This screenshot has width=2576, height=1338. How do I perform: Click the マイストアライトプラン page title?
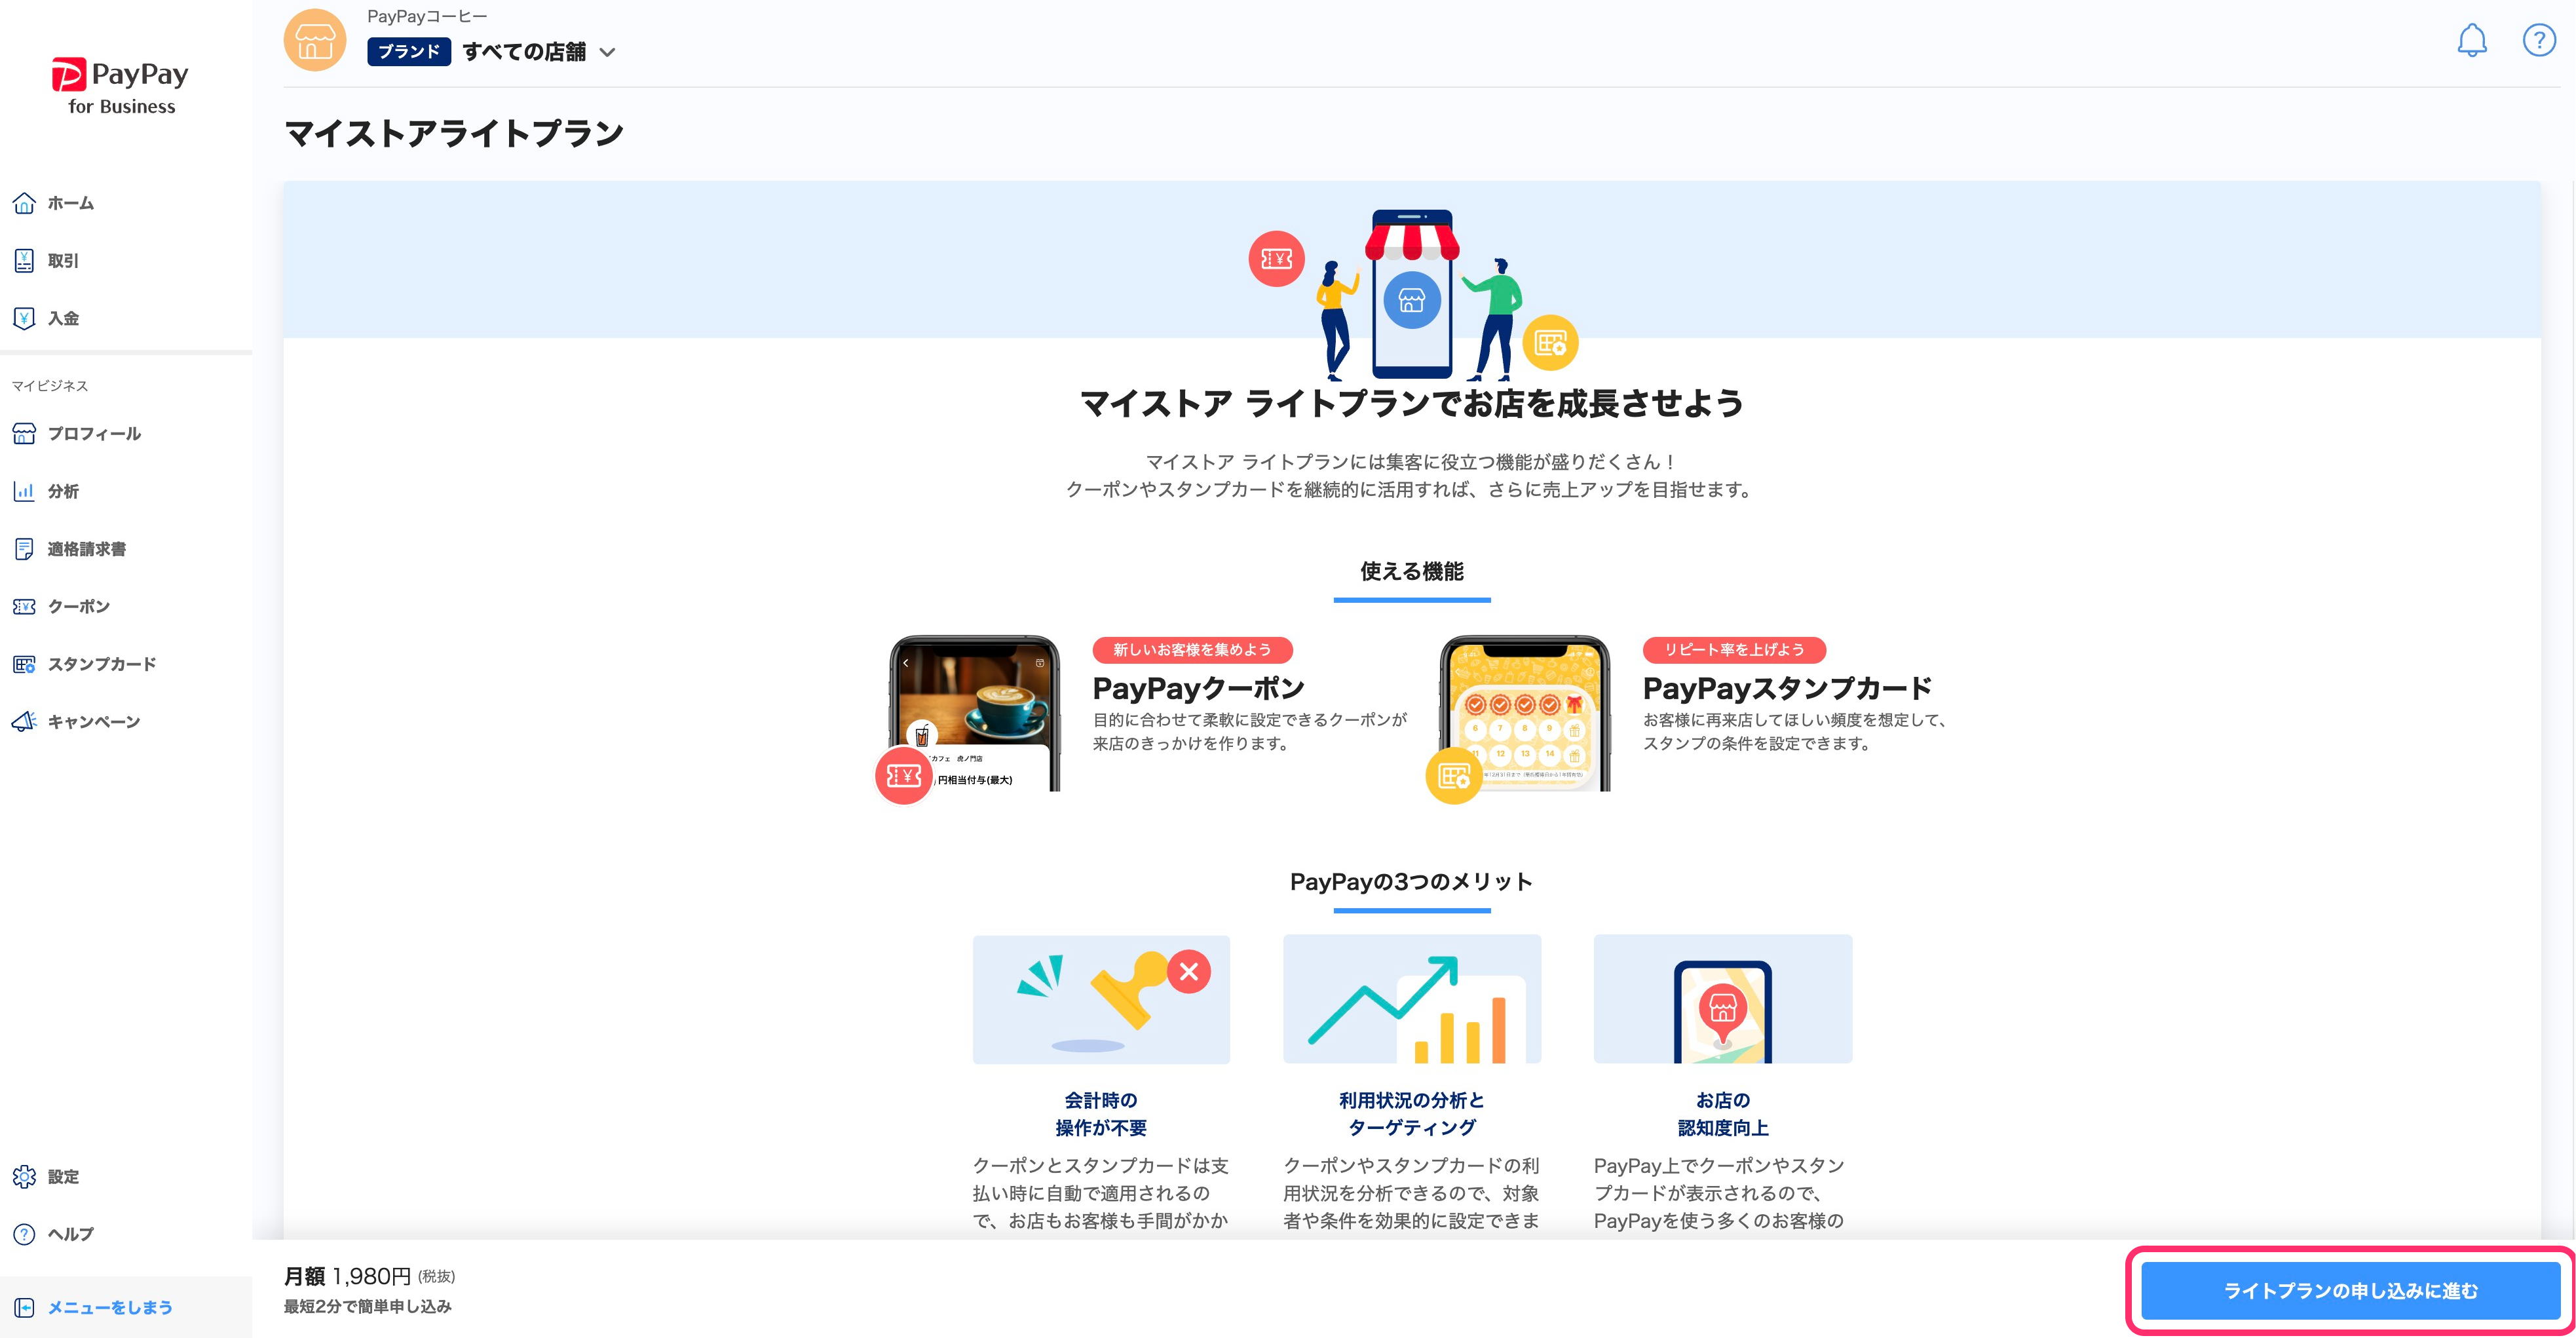pos(454,133)
